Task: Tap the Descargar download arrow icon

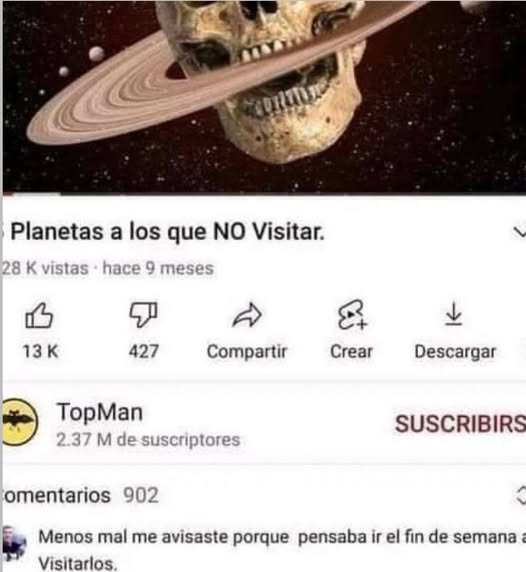Action: (x=454, y=314)
